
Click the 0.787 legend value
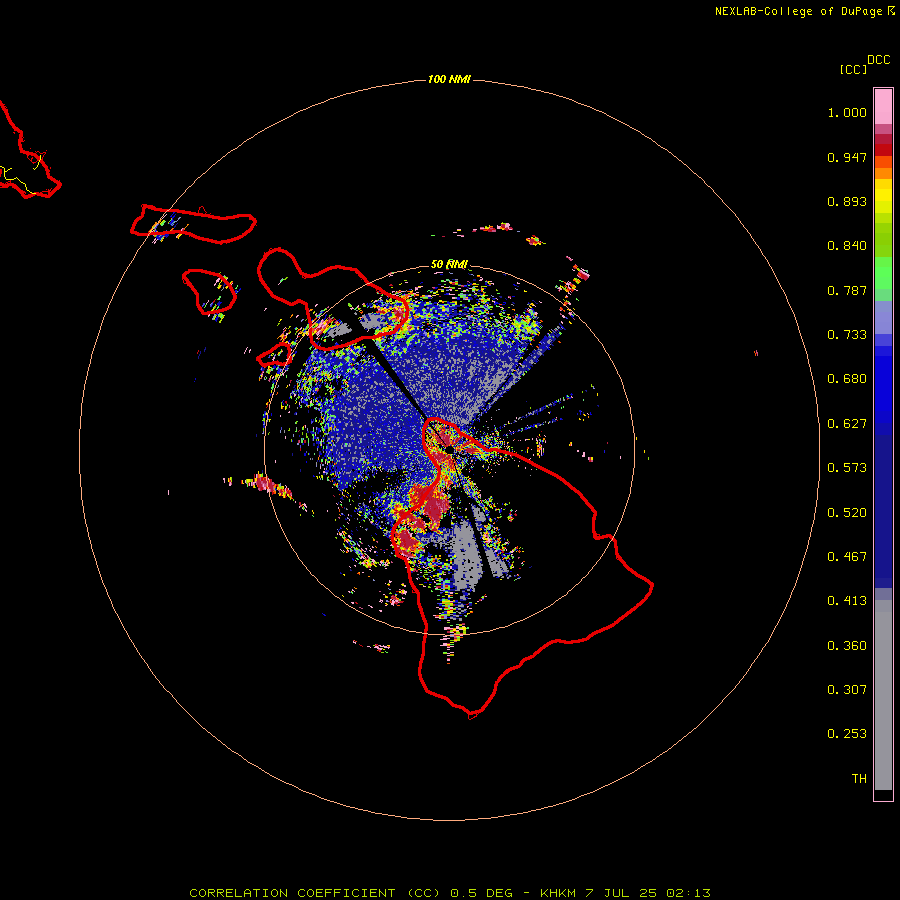847,290
